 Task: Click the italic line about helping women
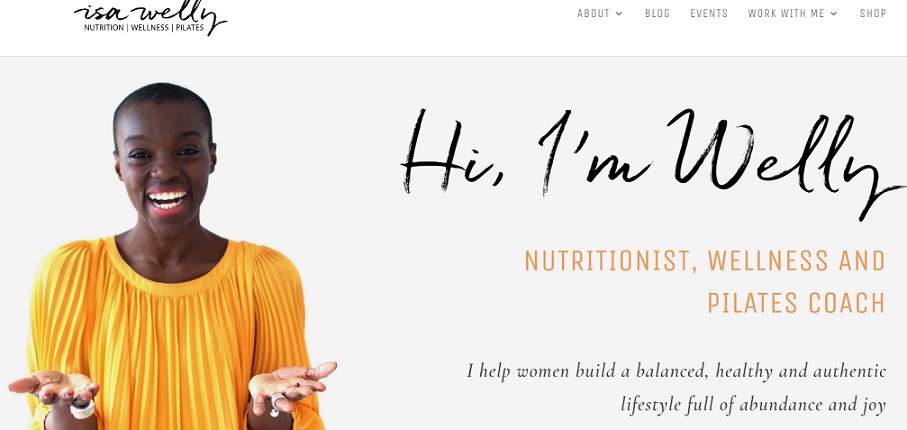[x=676, y=371]
